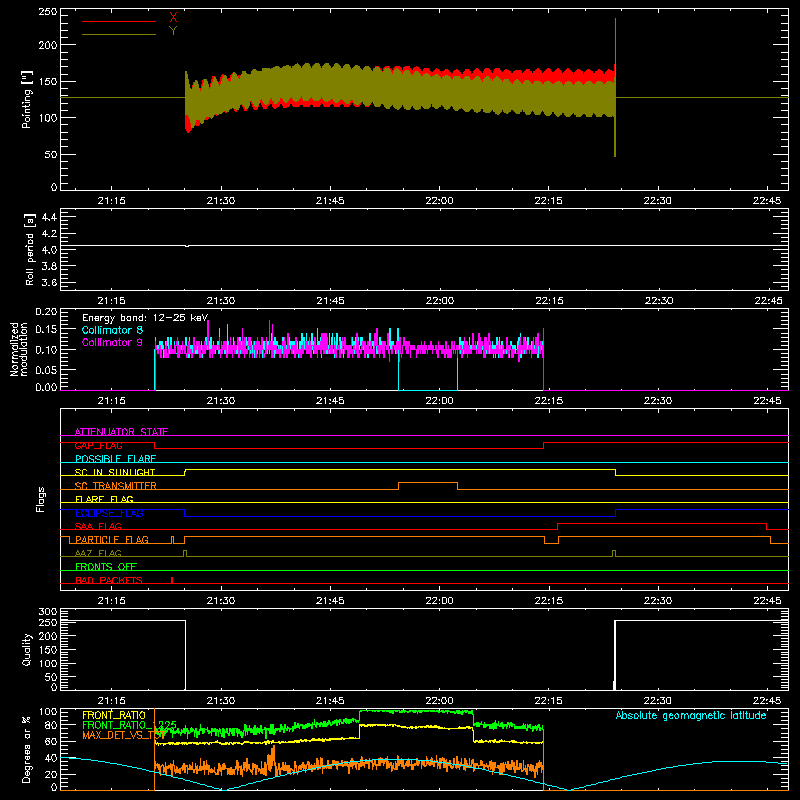The width and height of the screenshot is (800, 800).
Task: Click the yellow FRONT_RATIO legend entry
Action: (114, 715)
